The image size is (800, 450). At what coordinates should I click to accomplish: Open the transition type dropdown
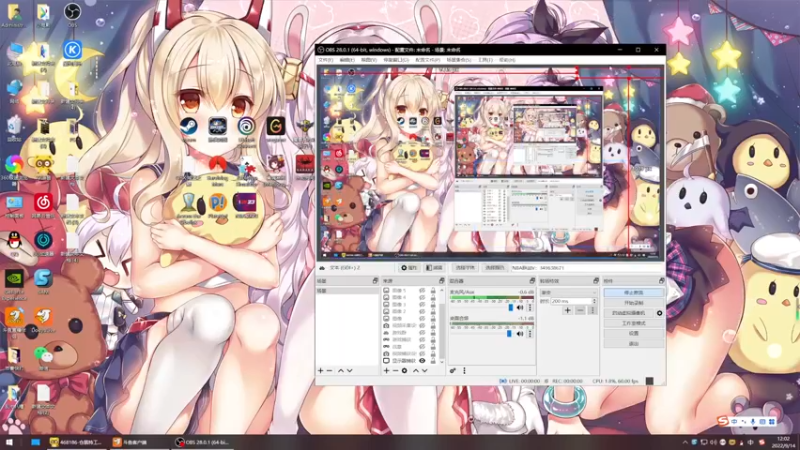click(568, 292)
